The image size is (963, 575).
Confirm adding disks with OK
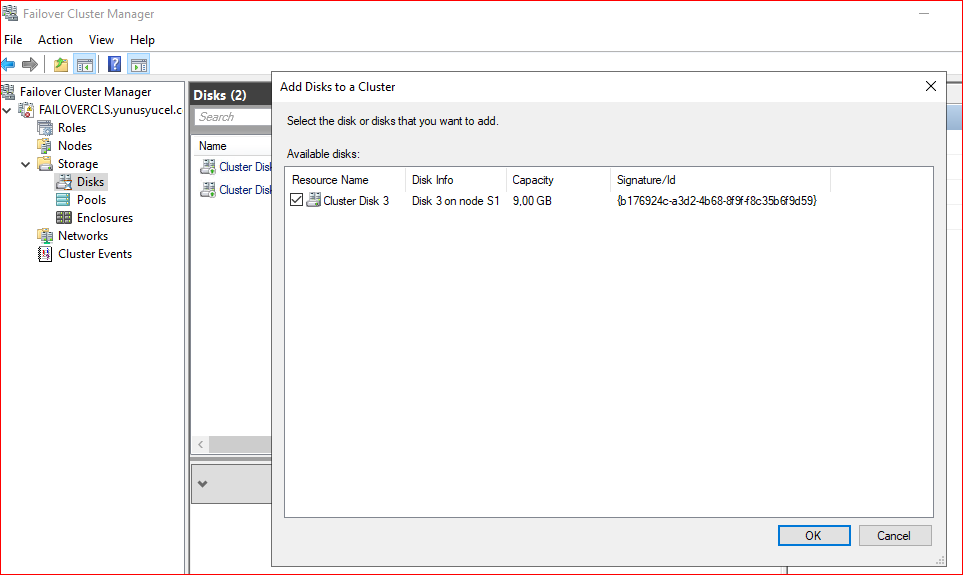[814, 536]
